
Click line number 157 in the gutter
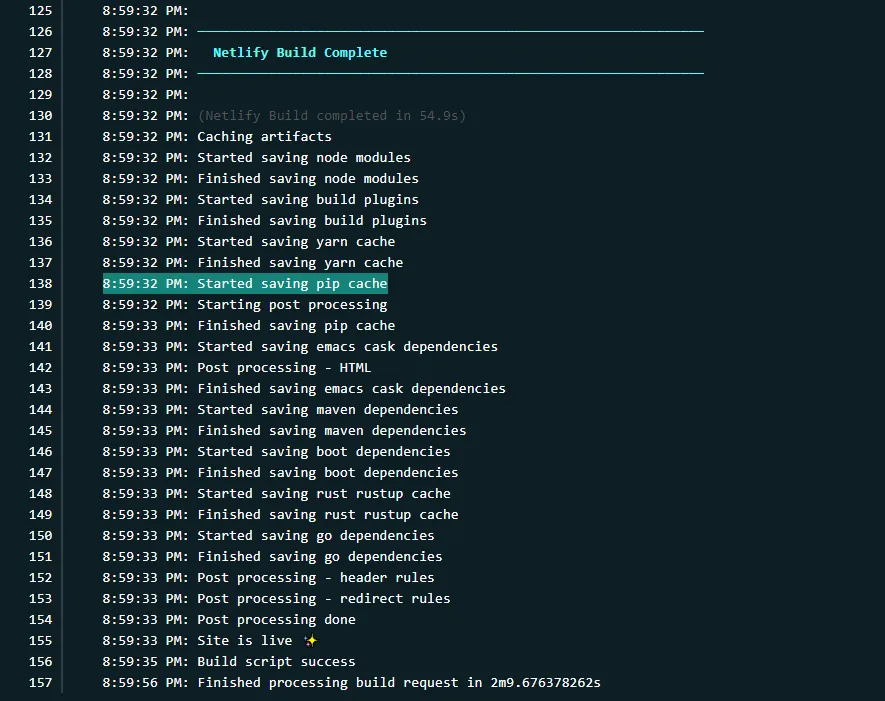coord(41,683)
